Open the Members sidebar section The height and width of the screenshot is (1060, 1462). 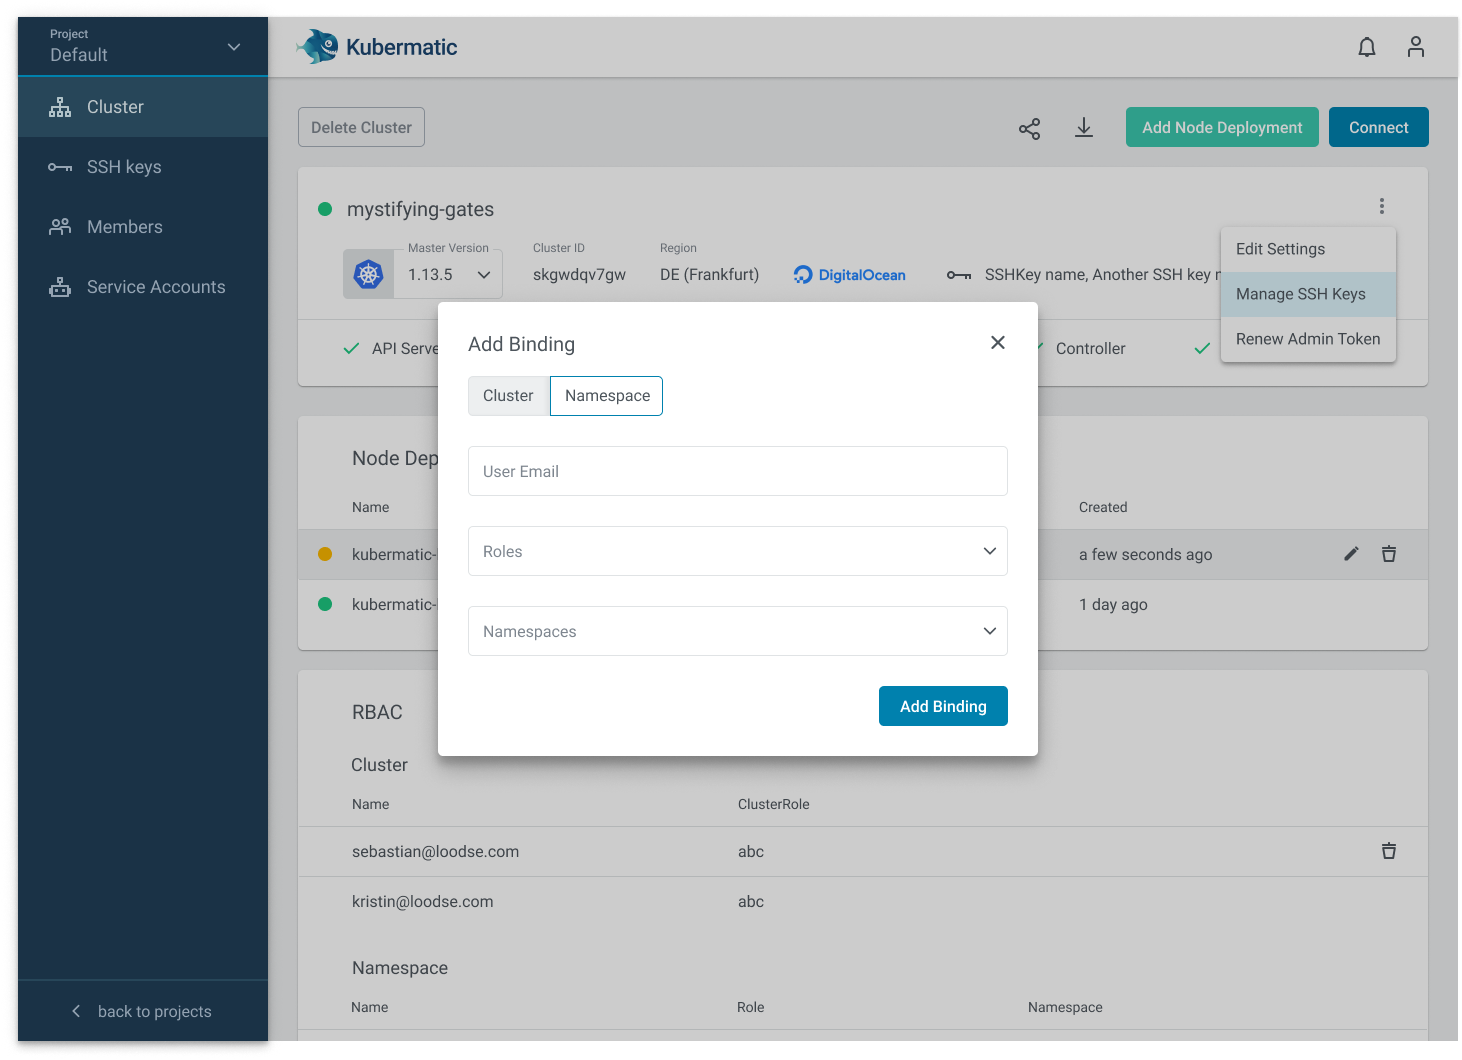click(124, 226)
